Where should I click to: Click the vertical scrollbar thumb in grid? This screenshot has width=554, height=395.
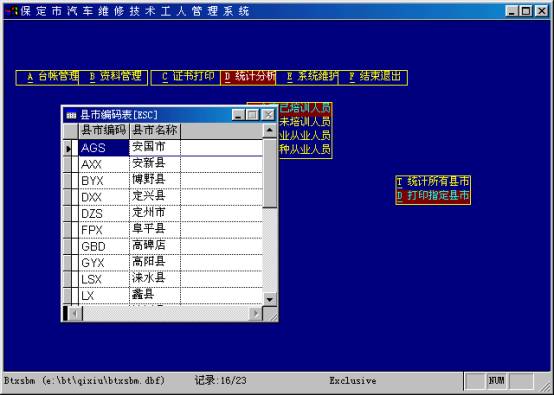pos(270,173)
